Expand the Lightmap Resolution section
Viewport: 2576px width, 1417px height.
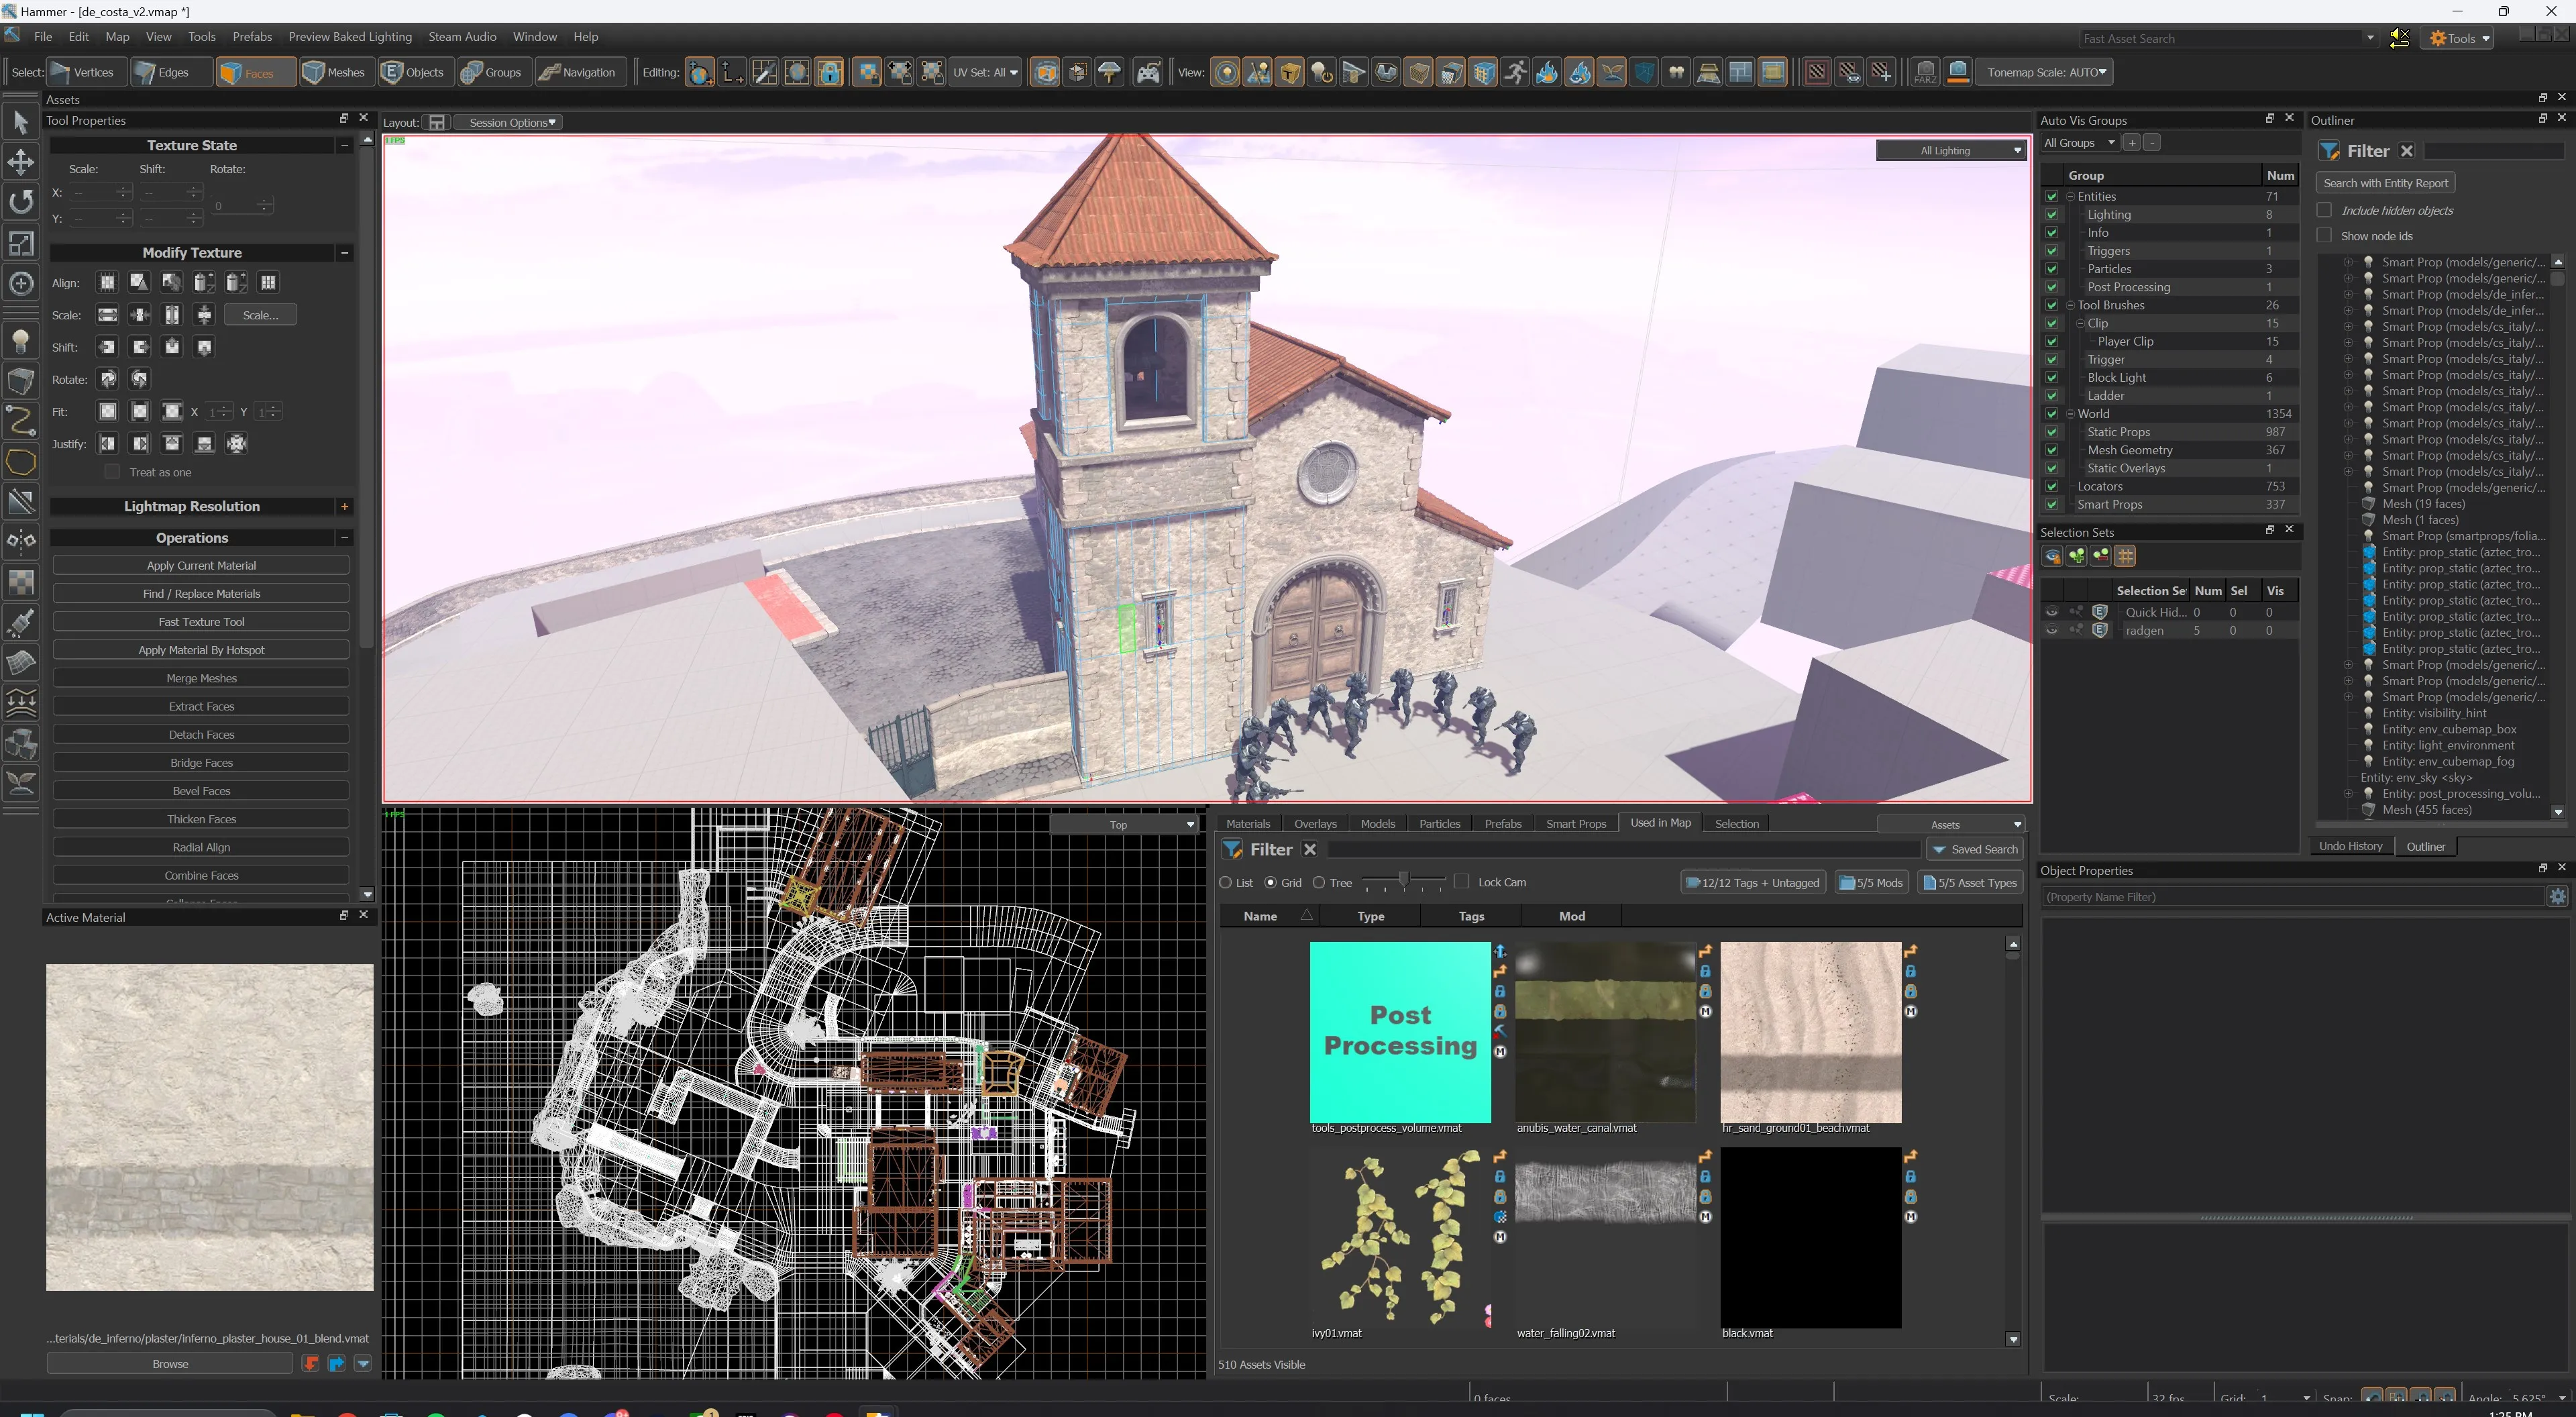344,507
